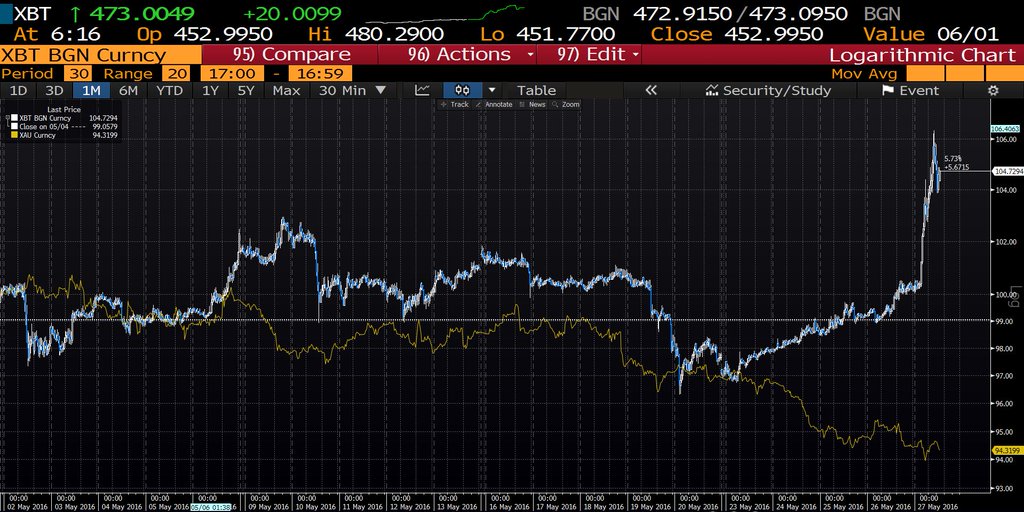Image resolution: width=1024 pixels, height=512 pixels.
Task: Switch to Table view
Action: (x=536, y=90)
